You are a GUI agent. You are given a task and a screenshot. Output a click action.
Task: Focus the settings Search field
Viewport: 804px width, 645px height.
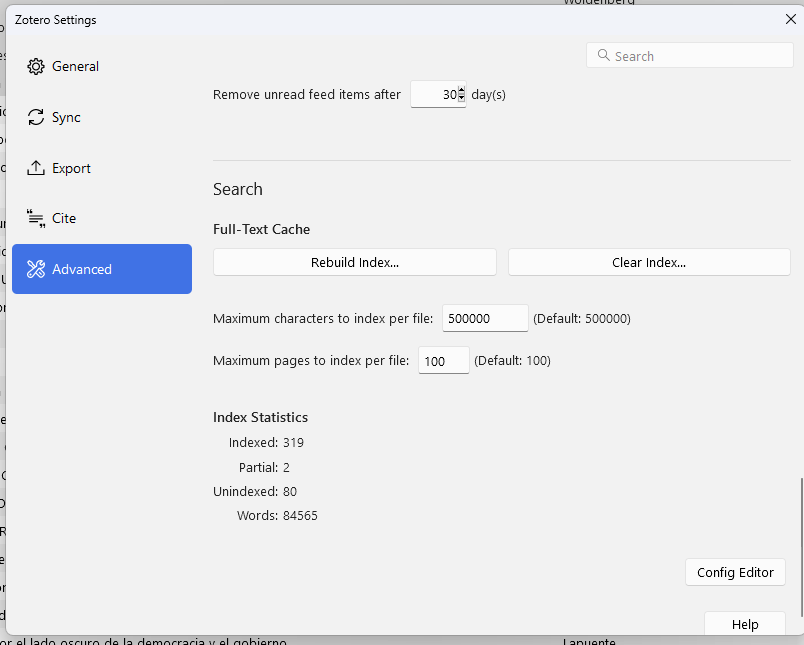(690, 55)
